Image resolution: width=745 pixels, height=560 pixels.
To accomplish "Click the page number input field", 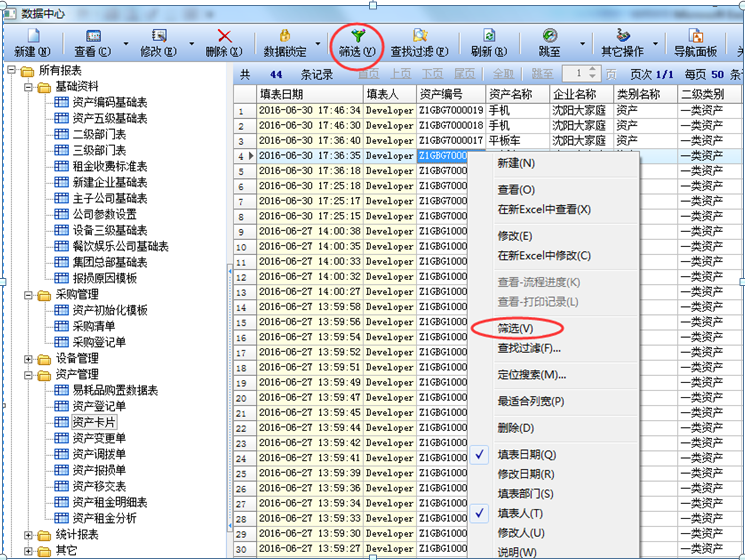I will coord(575,74).
